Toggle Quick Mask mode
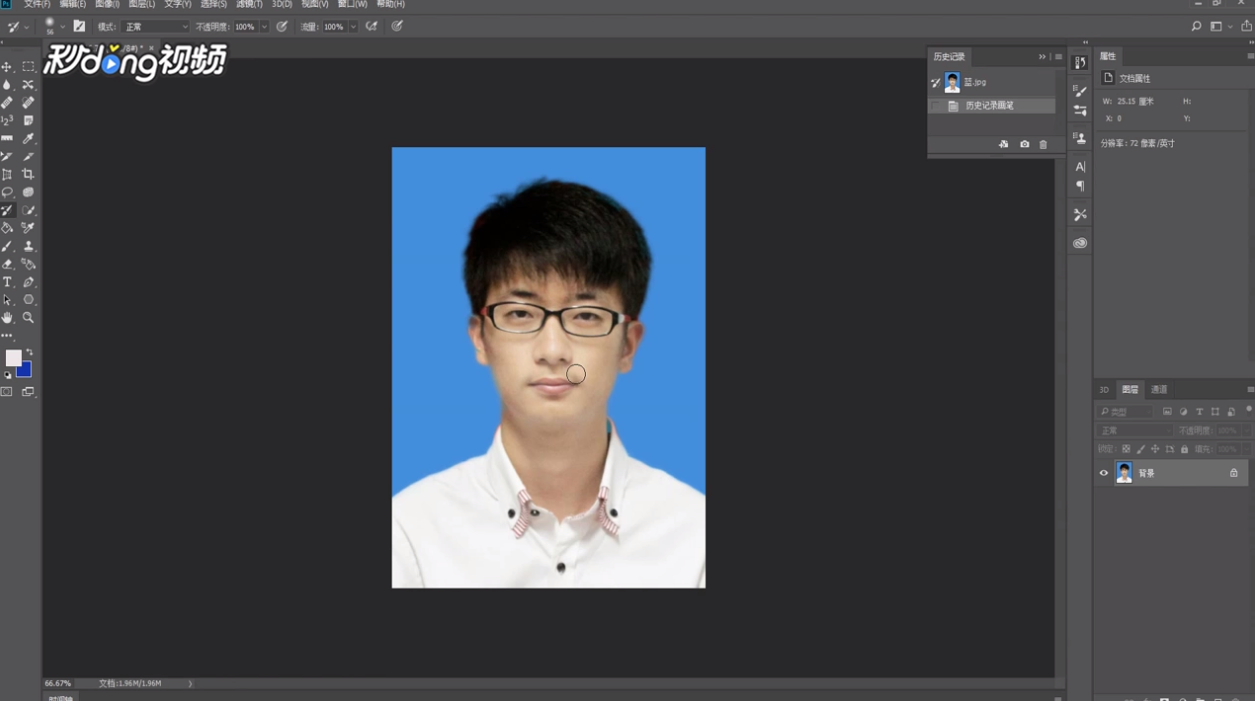This screenshot has height=701, width=1255. [7, 392]
